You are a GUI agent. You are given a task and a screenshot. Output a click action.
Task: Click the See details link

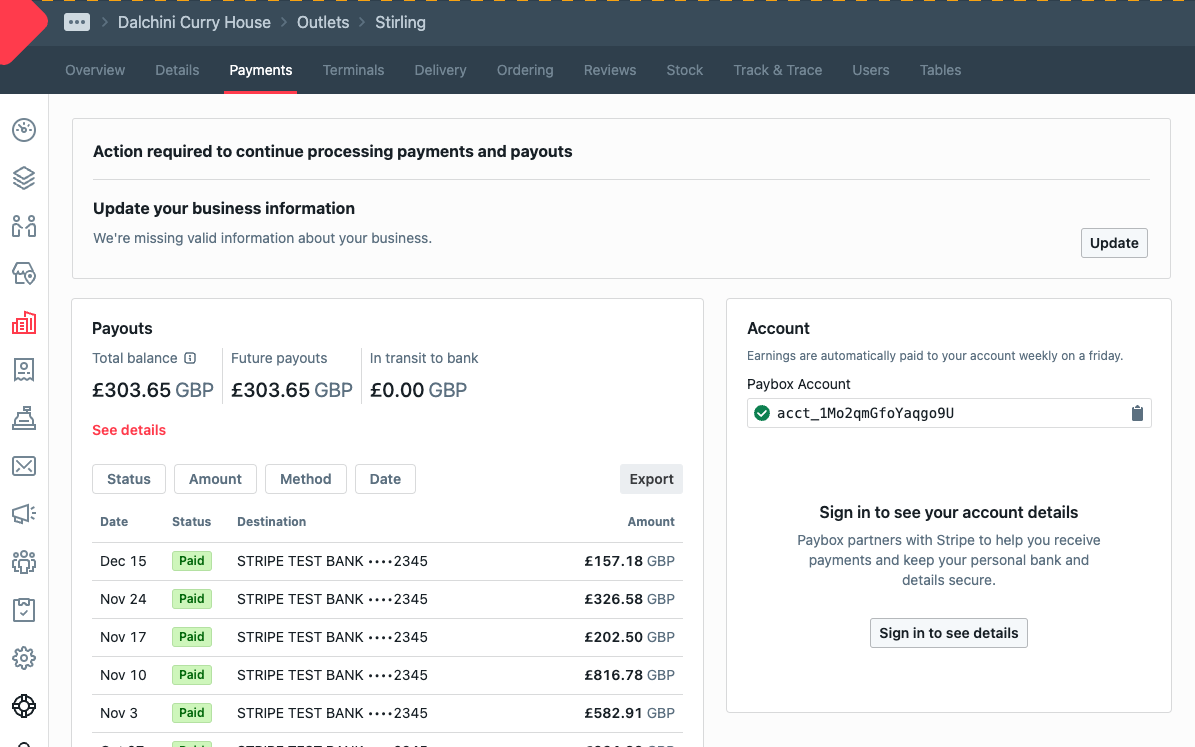click(129, 430)
